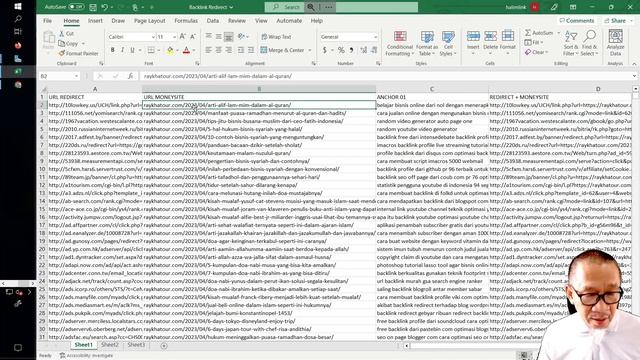Screen dimensions: 640x360
Task: Open Sort & Filter menu
Action: tap(571, 43)
